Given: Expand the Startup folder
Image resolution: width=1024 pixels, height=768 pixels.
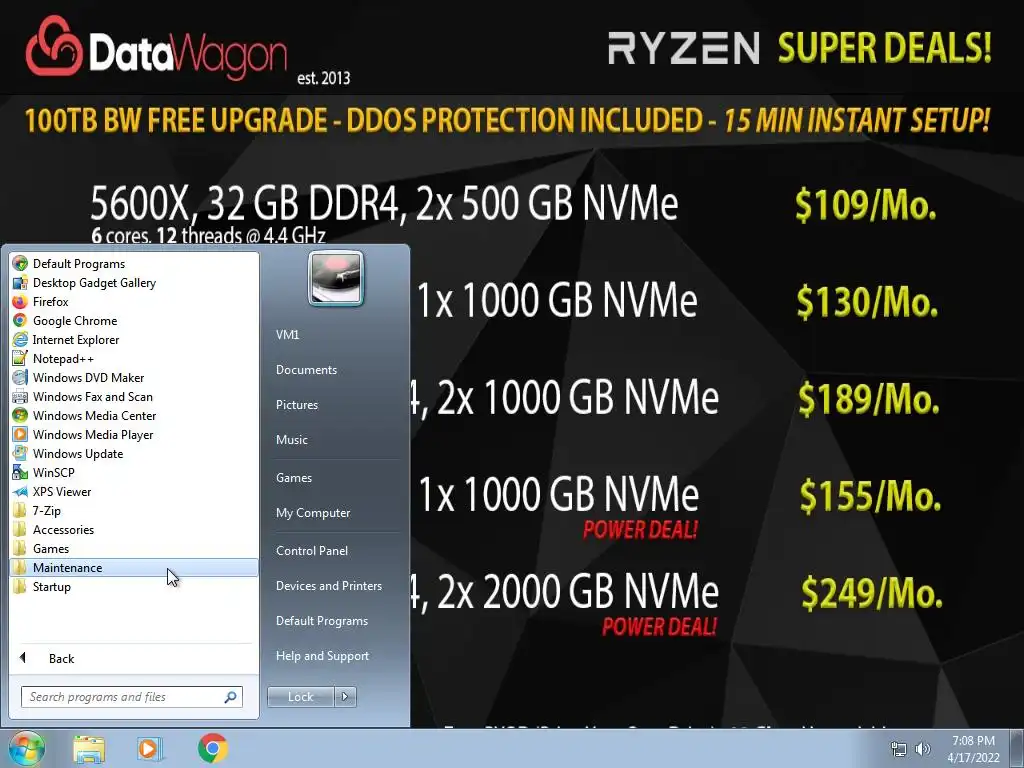Looking at the screenshot, I should click(134, 586).
